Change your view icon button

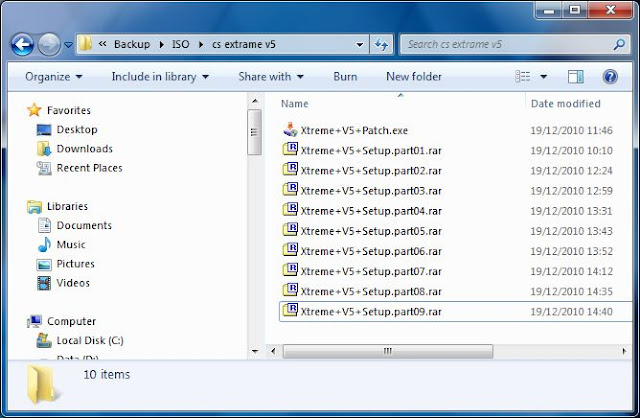523,77
